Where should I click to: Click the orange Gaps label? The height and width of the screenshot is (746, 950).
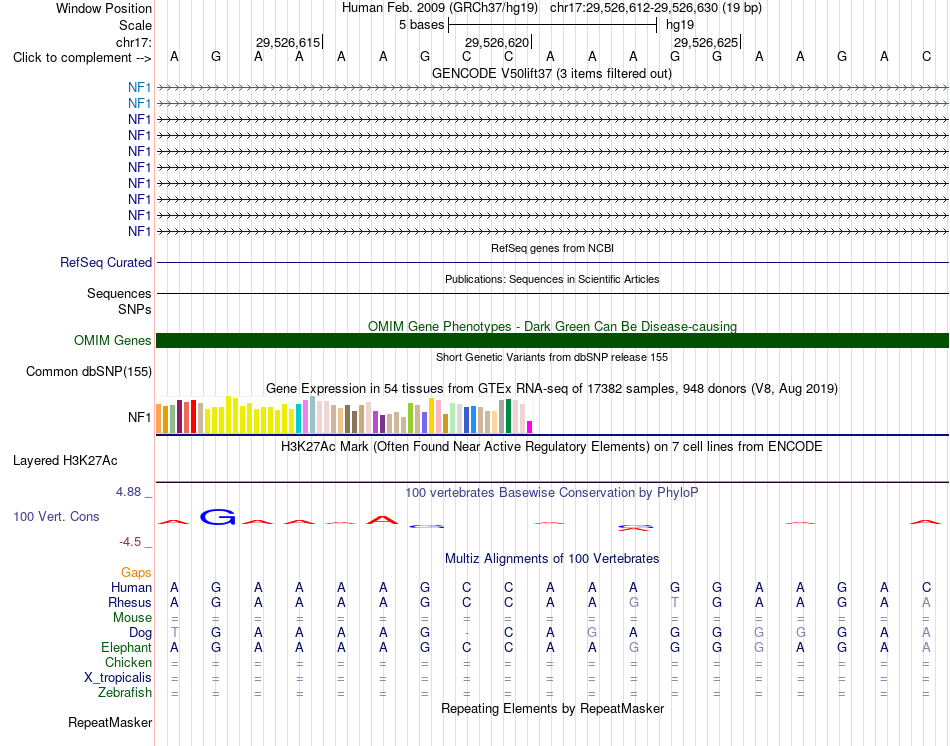[x=136, y=572]
